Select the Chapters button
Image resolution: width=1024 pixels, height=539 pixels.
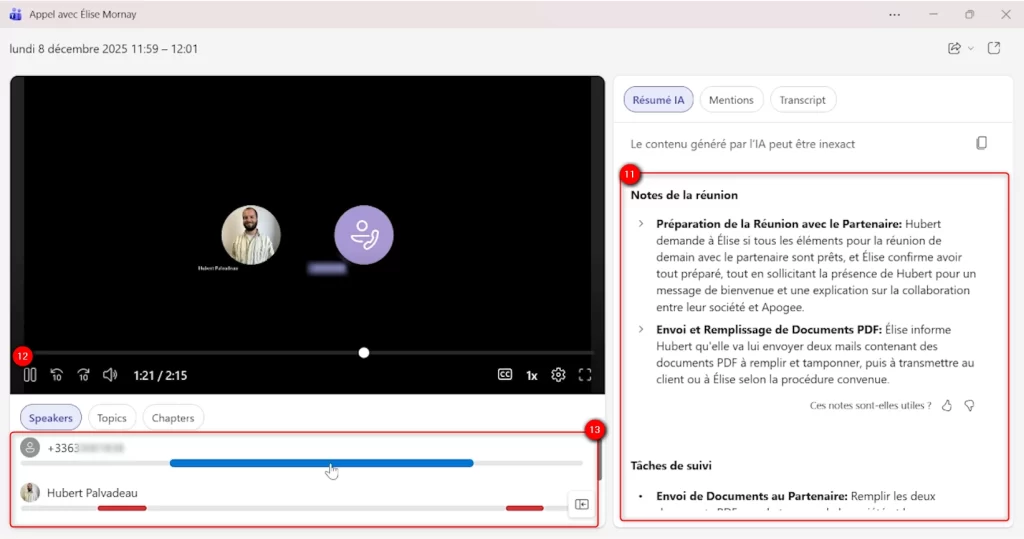click(173, 418)
